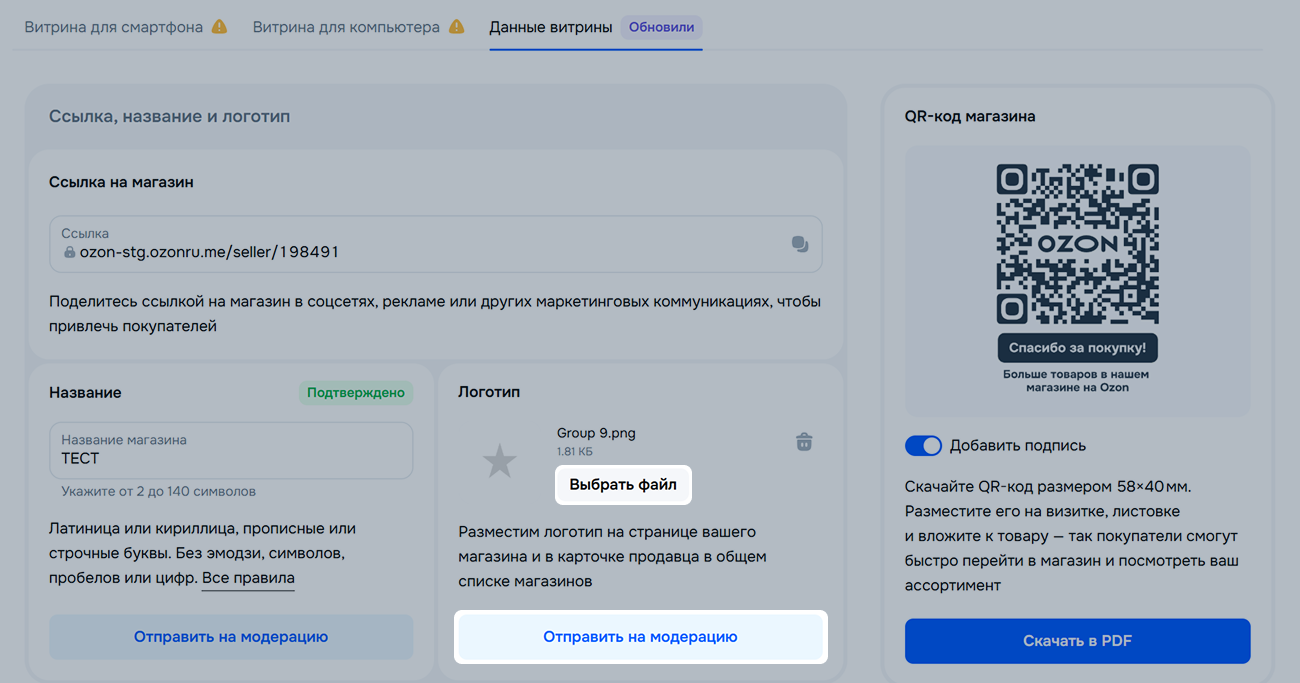Screen dimensions: 1300x683
Task: Open the Витрина для смартфона tab
Action: click(x=114, y=27)
